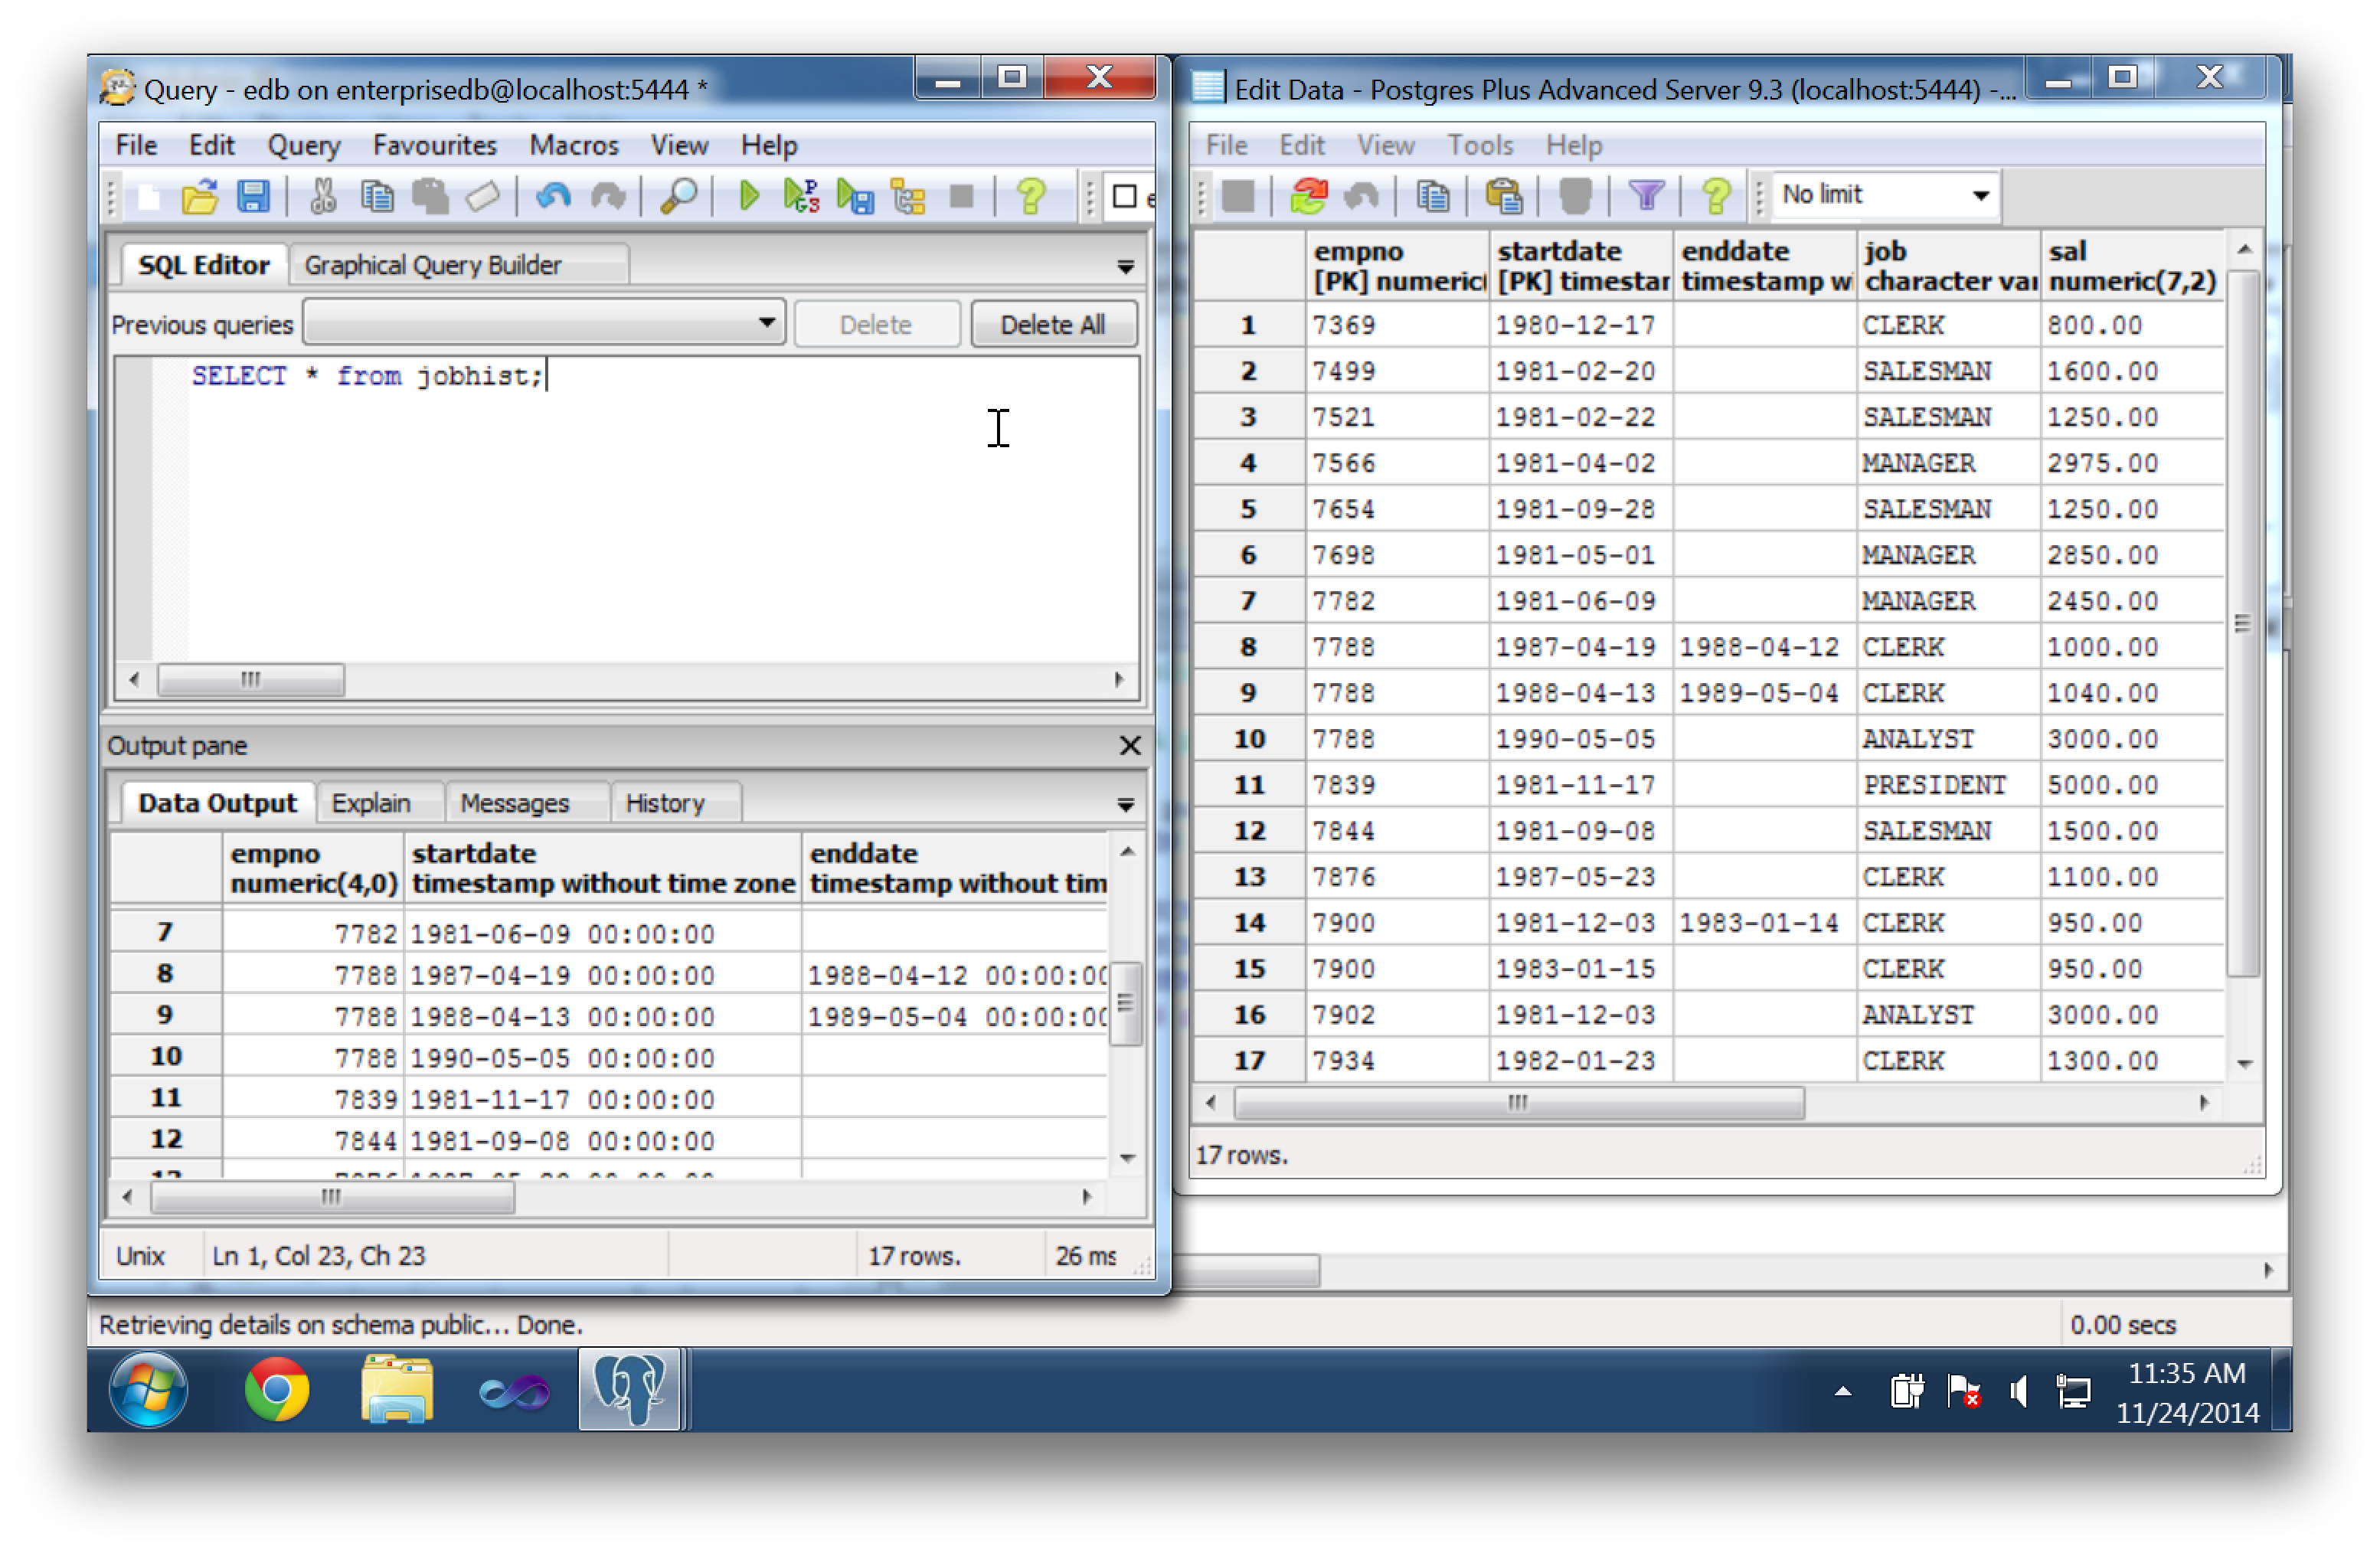Execute the query with green play icon
The width and height of the screenshot is (2380, 1553).
(x=748, y=196)
